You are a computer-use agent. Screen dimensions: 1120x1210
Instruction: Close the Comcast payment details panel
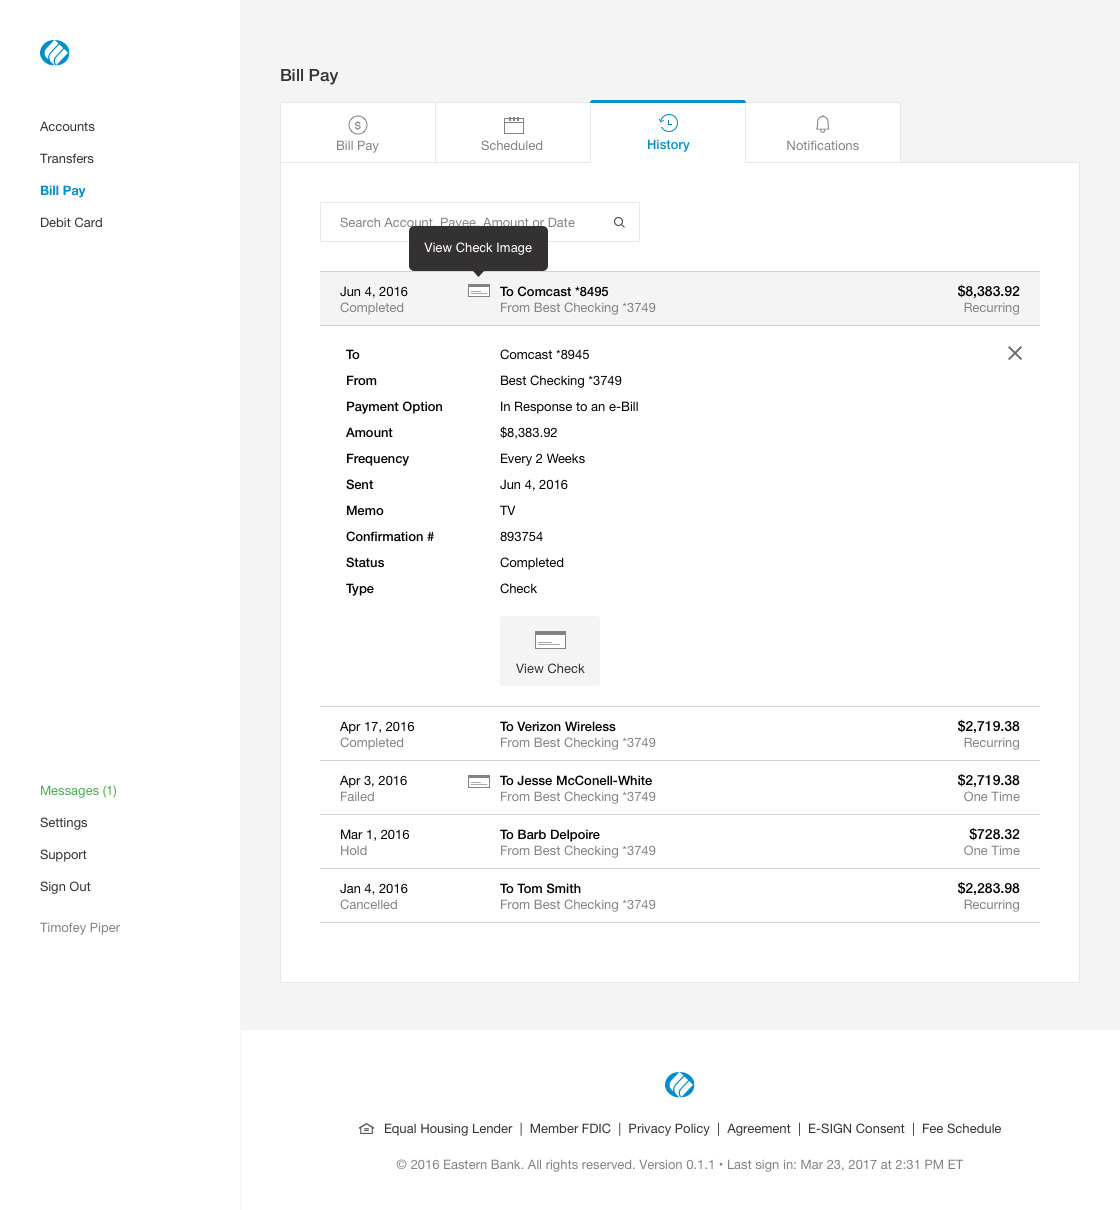[1015, 353]
